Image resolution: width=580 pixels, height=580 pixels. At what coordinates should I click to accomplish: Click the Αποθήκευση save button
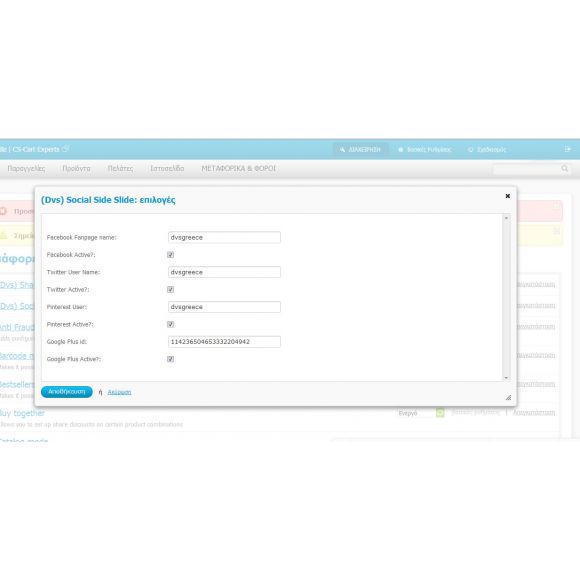point(67,392)
